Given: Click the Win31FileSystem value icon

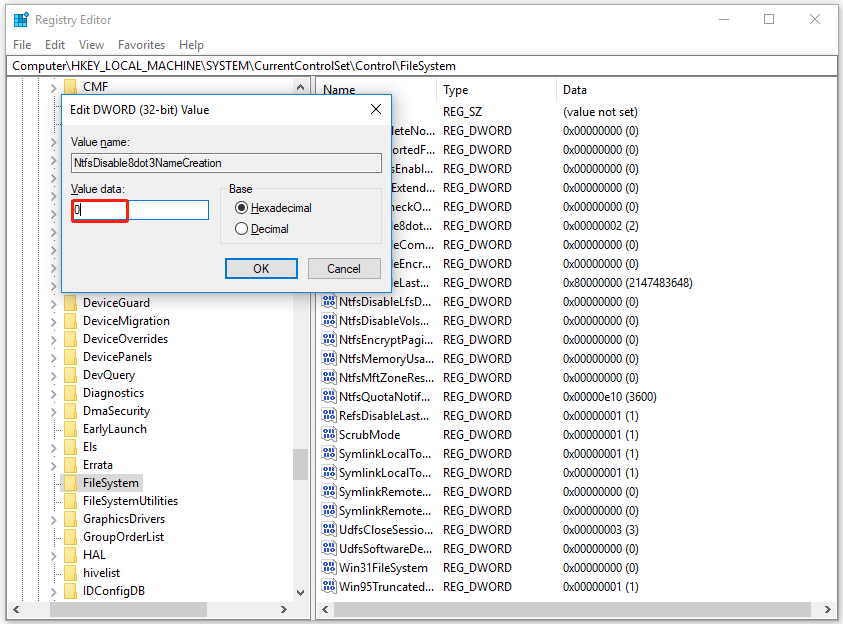Looking at the screenshot, I should [x=329, y=568].
